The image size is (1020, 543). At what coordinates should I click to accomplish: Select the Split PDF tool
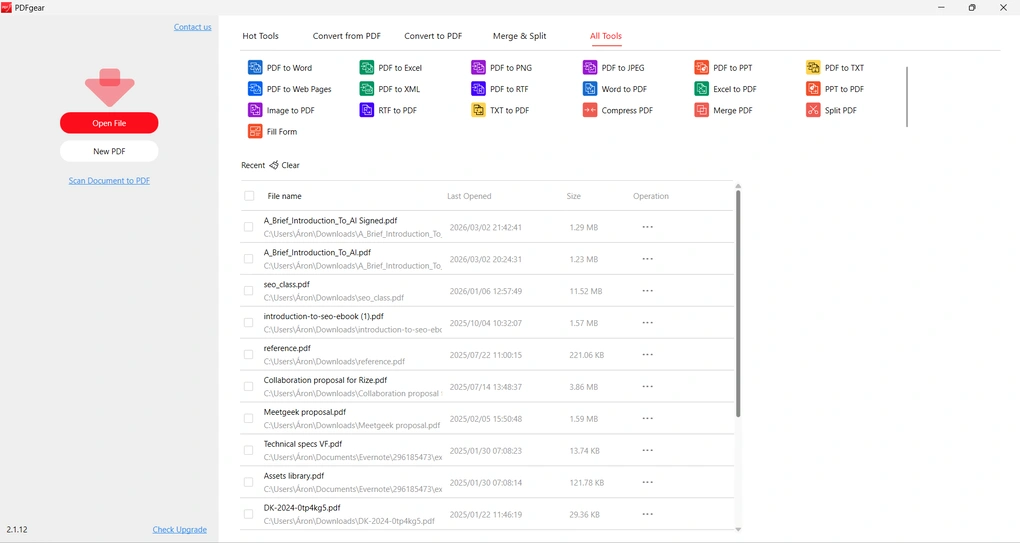[x=831, y=111]
